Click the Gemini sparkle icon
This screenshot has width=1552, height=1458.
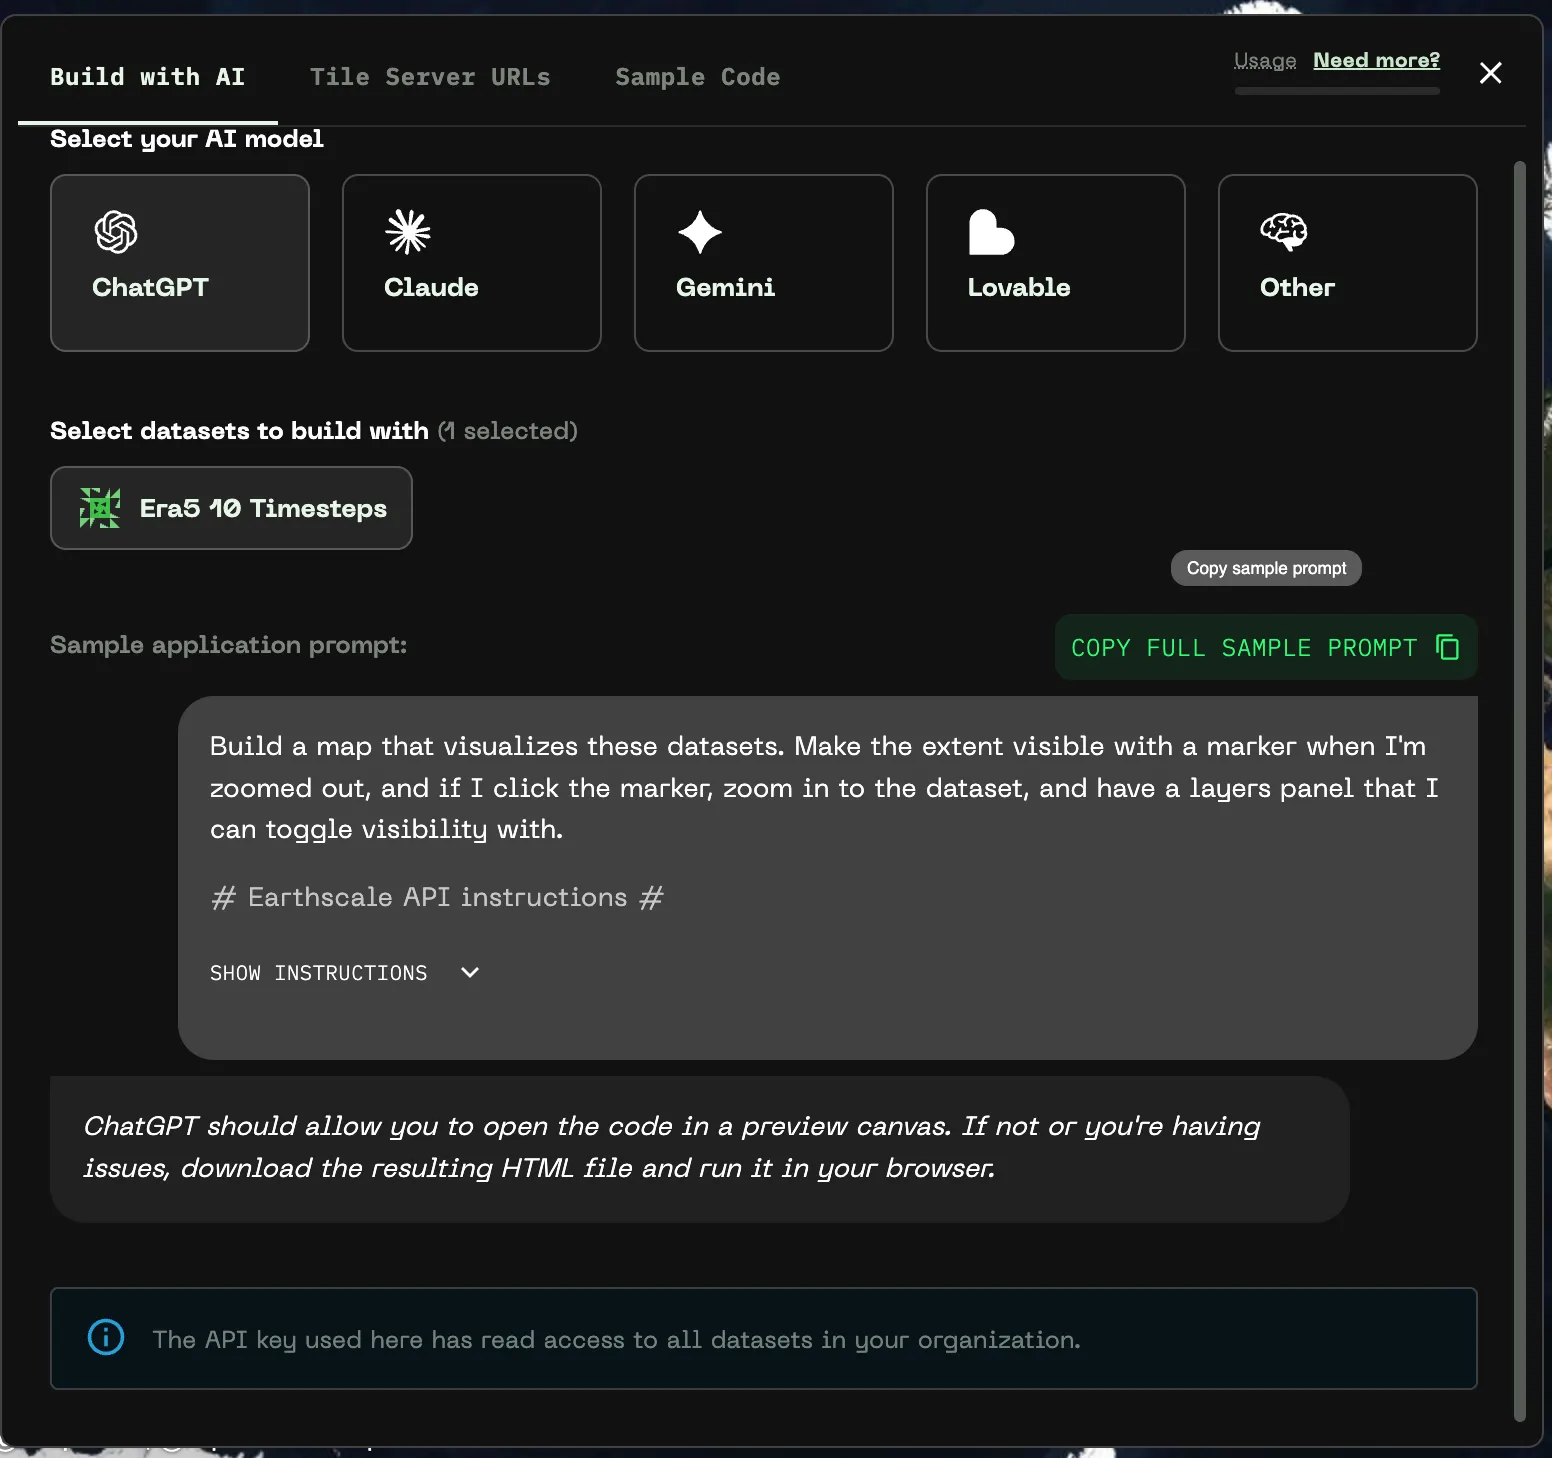700,232
